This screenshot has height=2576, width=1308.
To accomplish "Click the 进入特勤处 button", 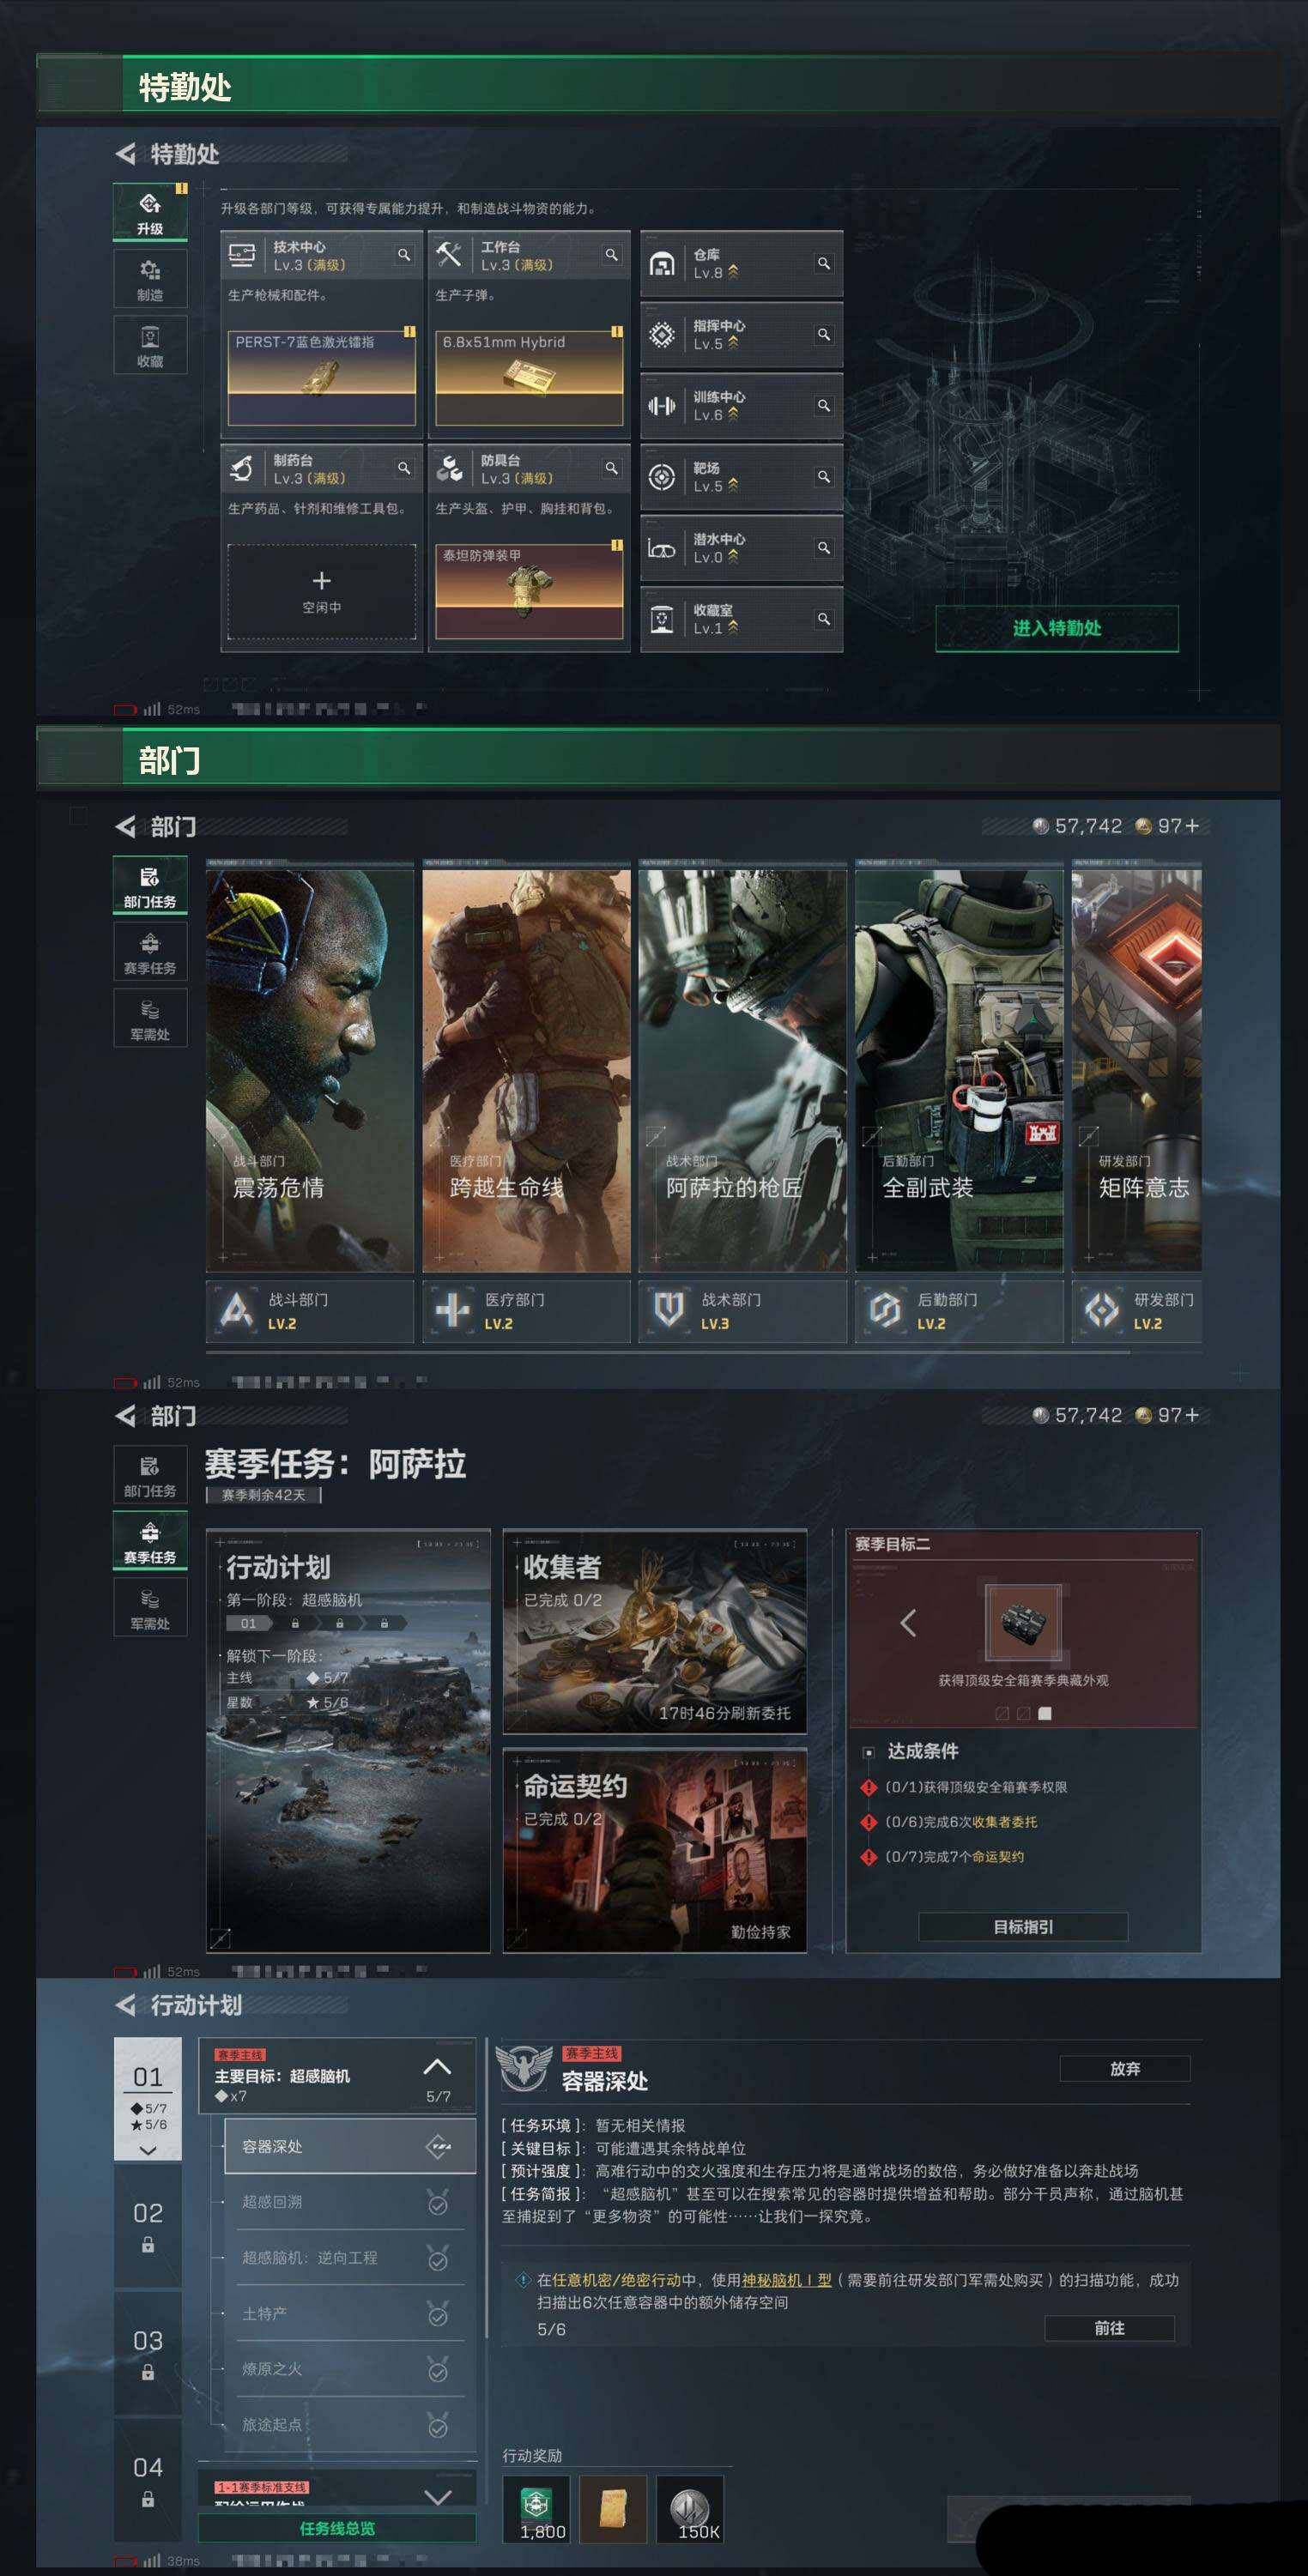I will point(1057,628).
